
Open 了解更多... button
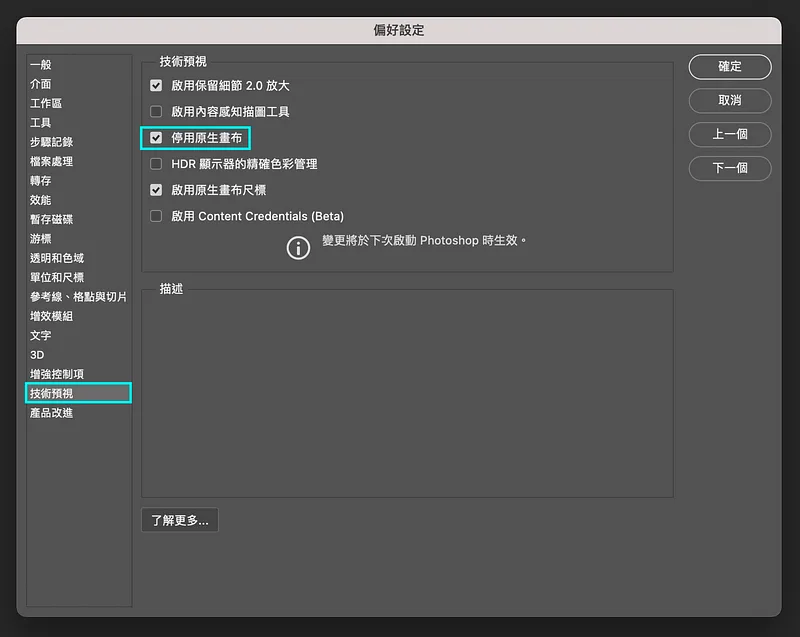coord(180,520)
